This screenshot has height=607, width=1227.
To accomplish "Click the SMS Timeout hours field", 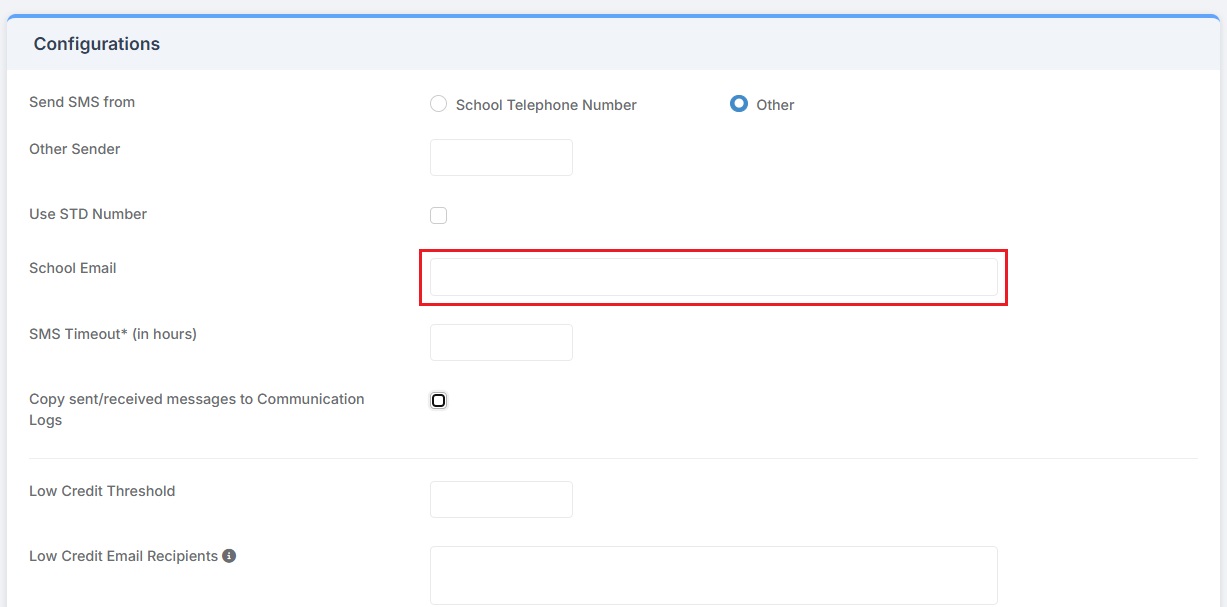I will [x=501, y=343].
